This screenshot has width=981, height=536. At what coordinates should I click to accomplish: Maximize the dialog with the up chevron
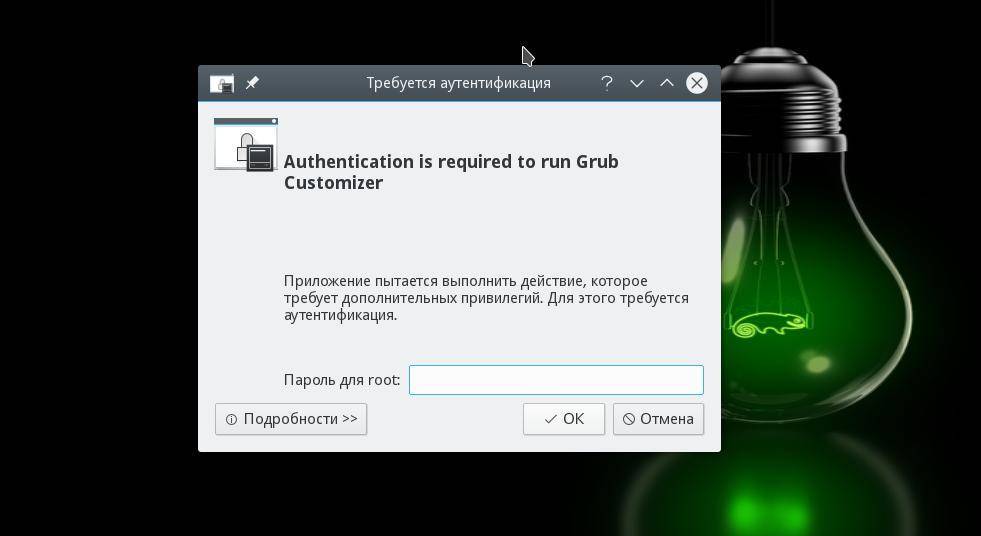(x=666, y=83)
